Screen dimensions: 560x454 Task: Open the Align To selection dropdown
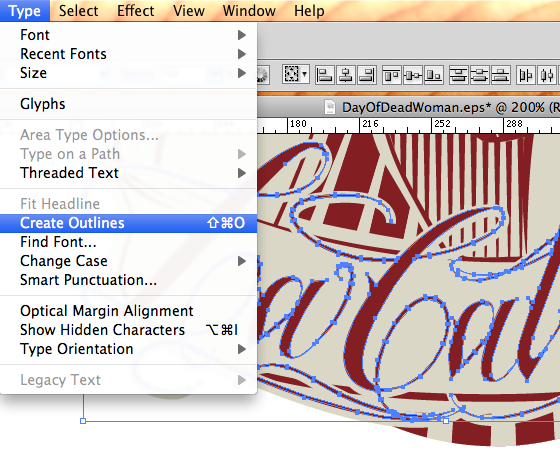(295, 74)
